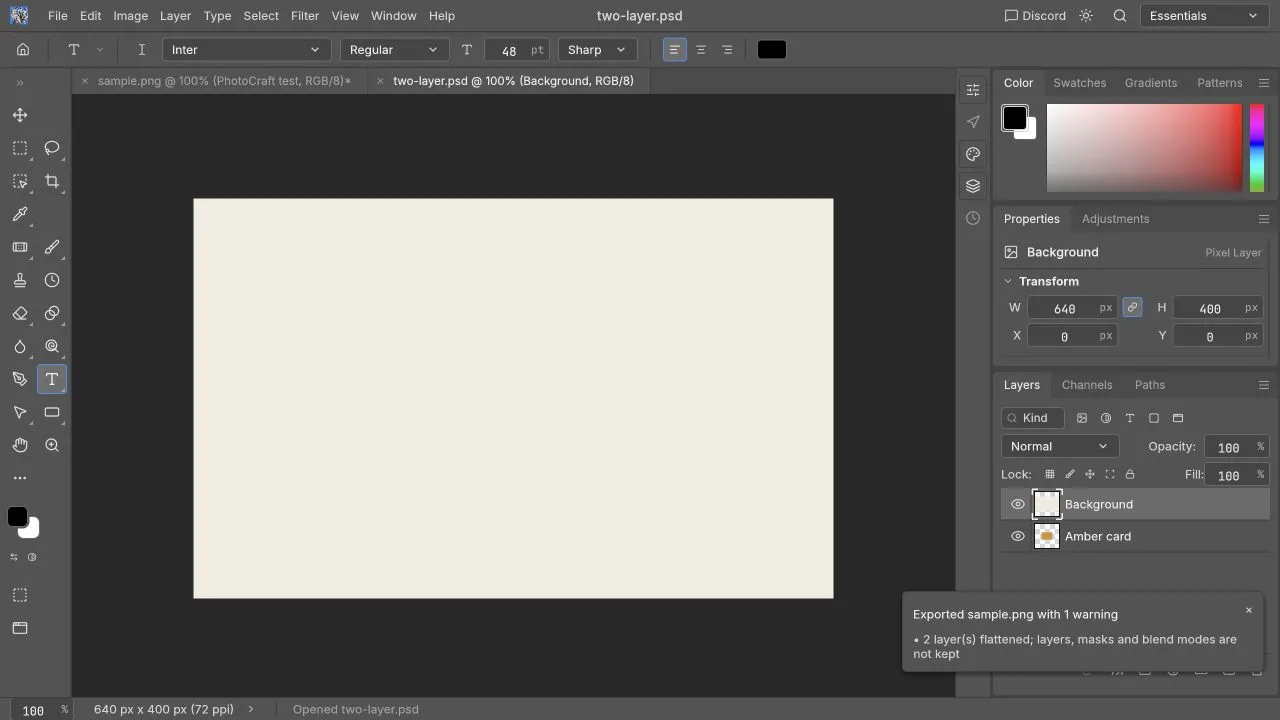
Task: Click the font size field showing 48
Action: [x=517, y=50]
